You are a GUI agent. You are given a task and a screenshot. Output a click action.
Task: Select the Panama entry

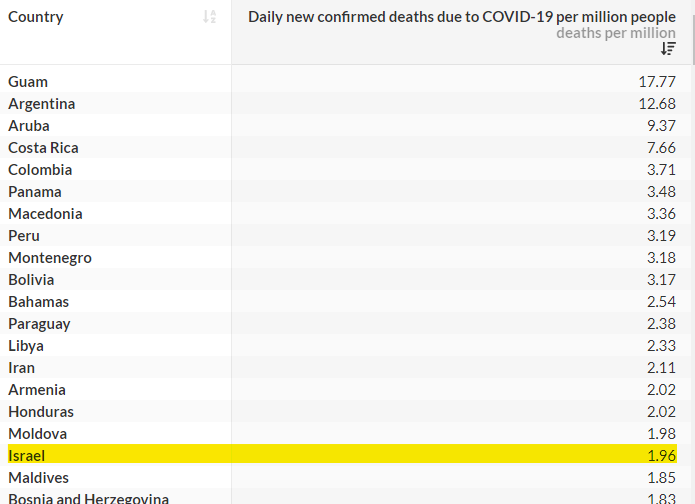click(x=35, y=191)
